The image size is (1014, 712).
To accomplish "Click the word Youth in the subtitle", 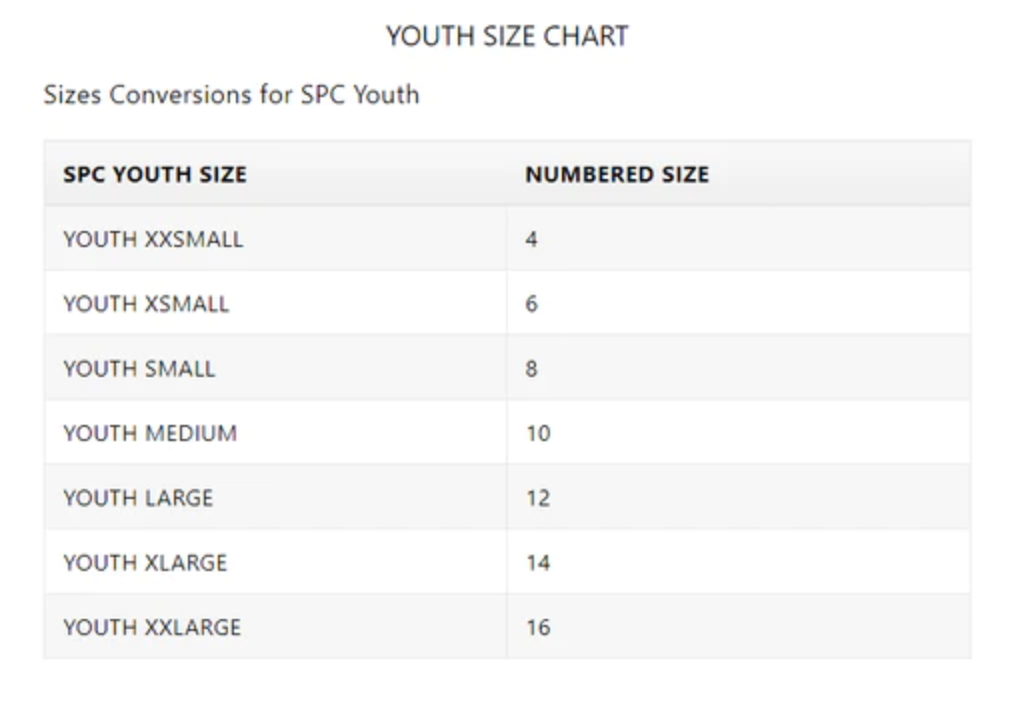I will [x=386, y=95].
